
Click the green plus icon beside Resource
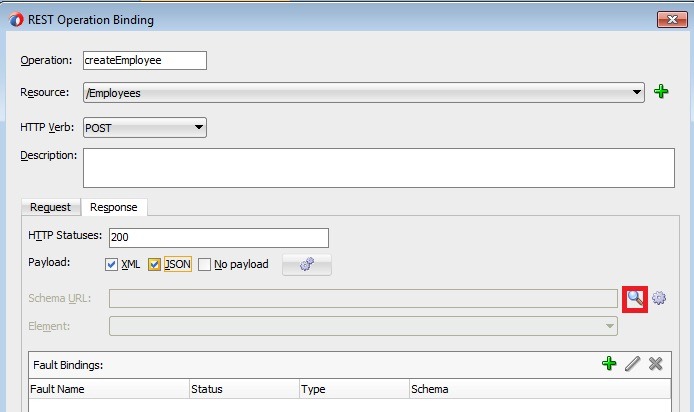[x=661, y=92]
